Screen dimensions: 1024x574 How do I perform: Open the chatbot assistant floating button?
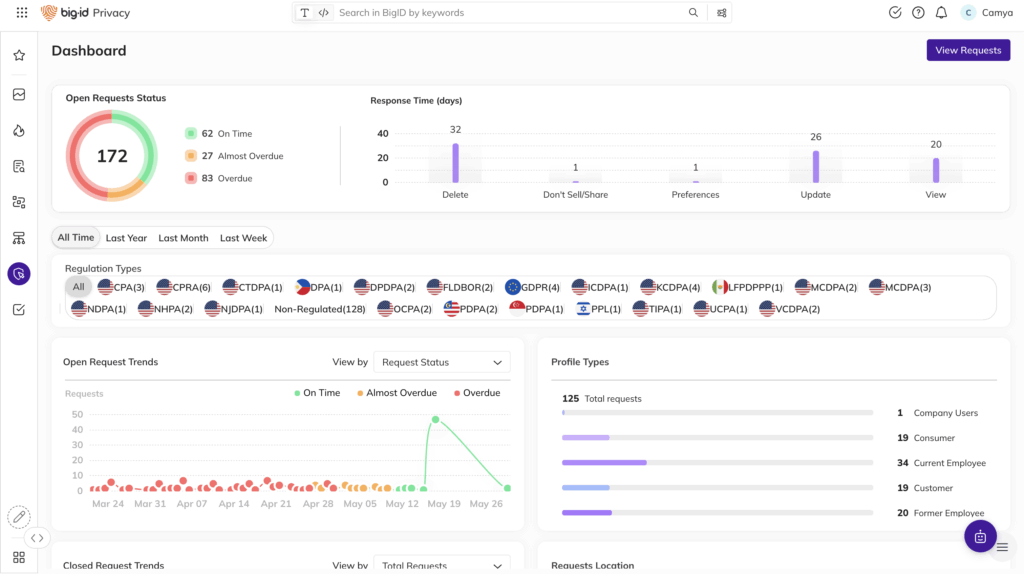point(980,536)
